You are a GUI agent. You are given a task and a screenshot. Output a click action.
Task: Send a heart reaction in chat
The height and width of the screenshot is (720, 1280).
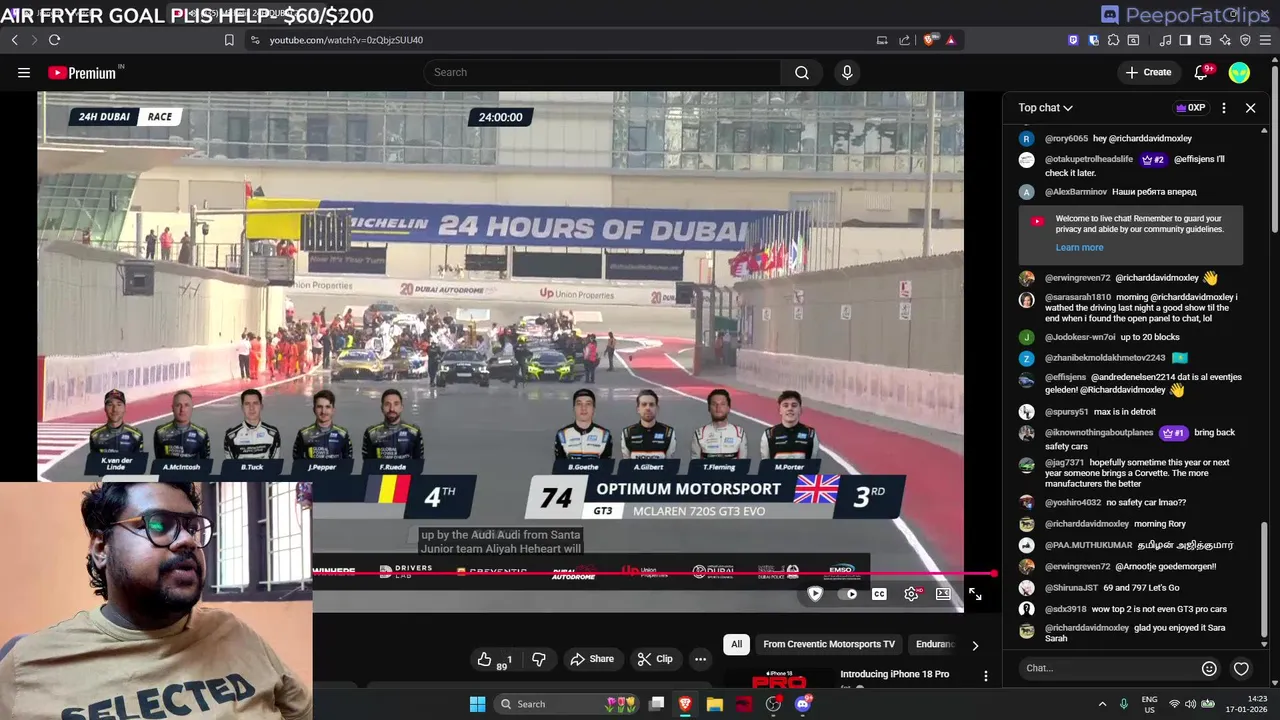(x=1241, y=668)
